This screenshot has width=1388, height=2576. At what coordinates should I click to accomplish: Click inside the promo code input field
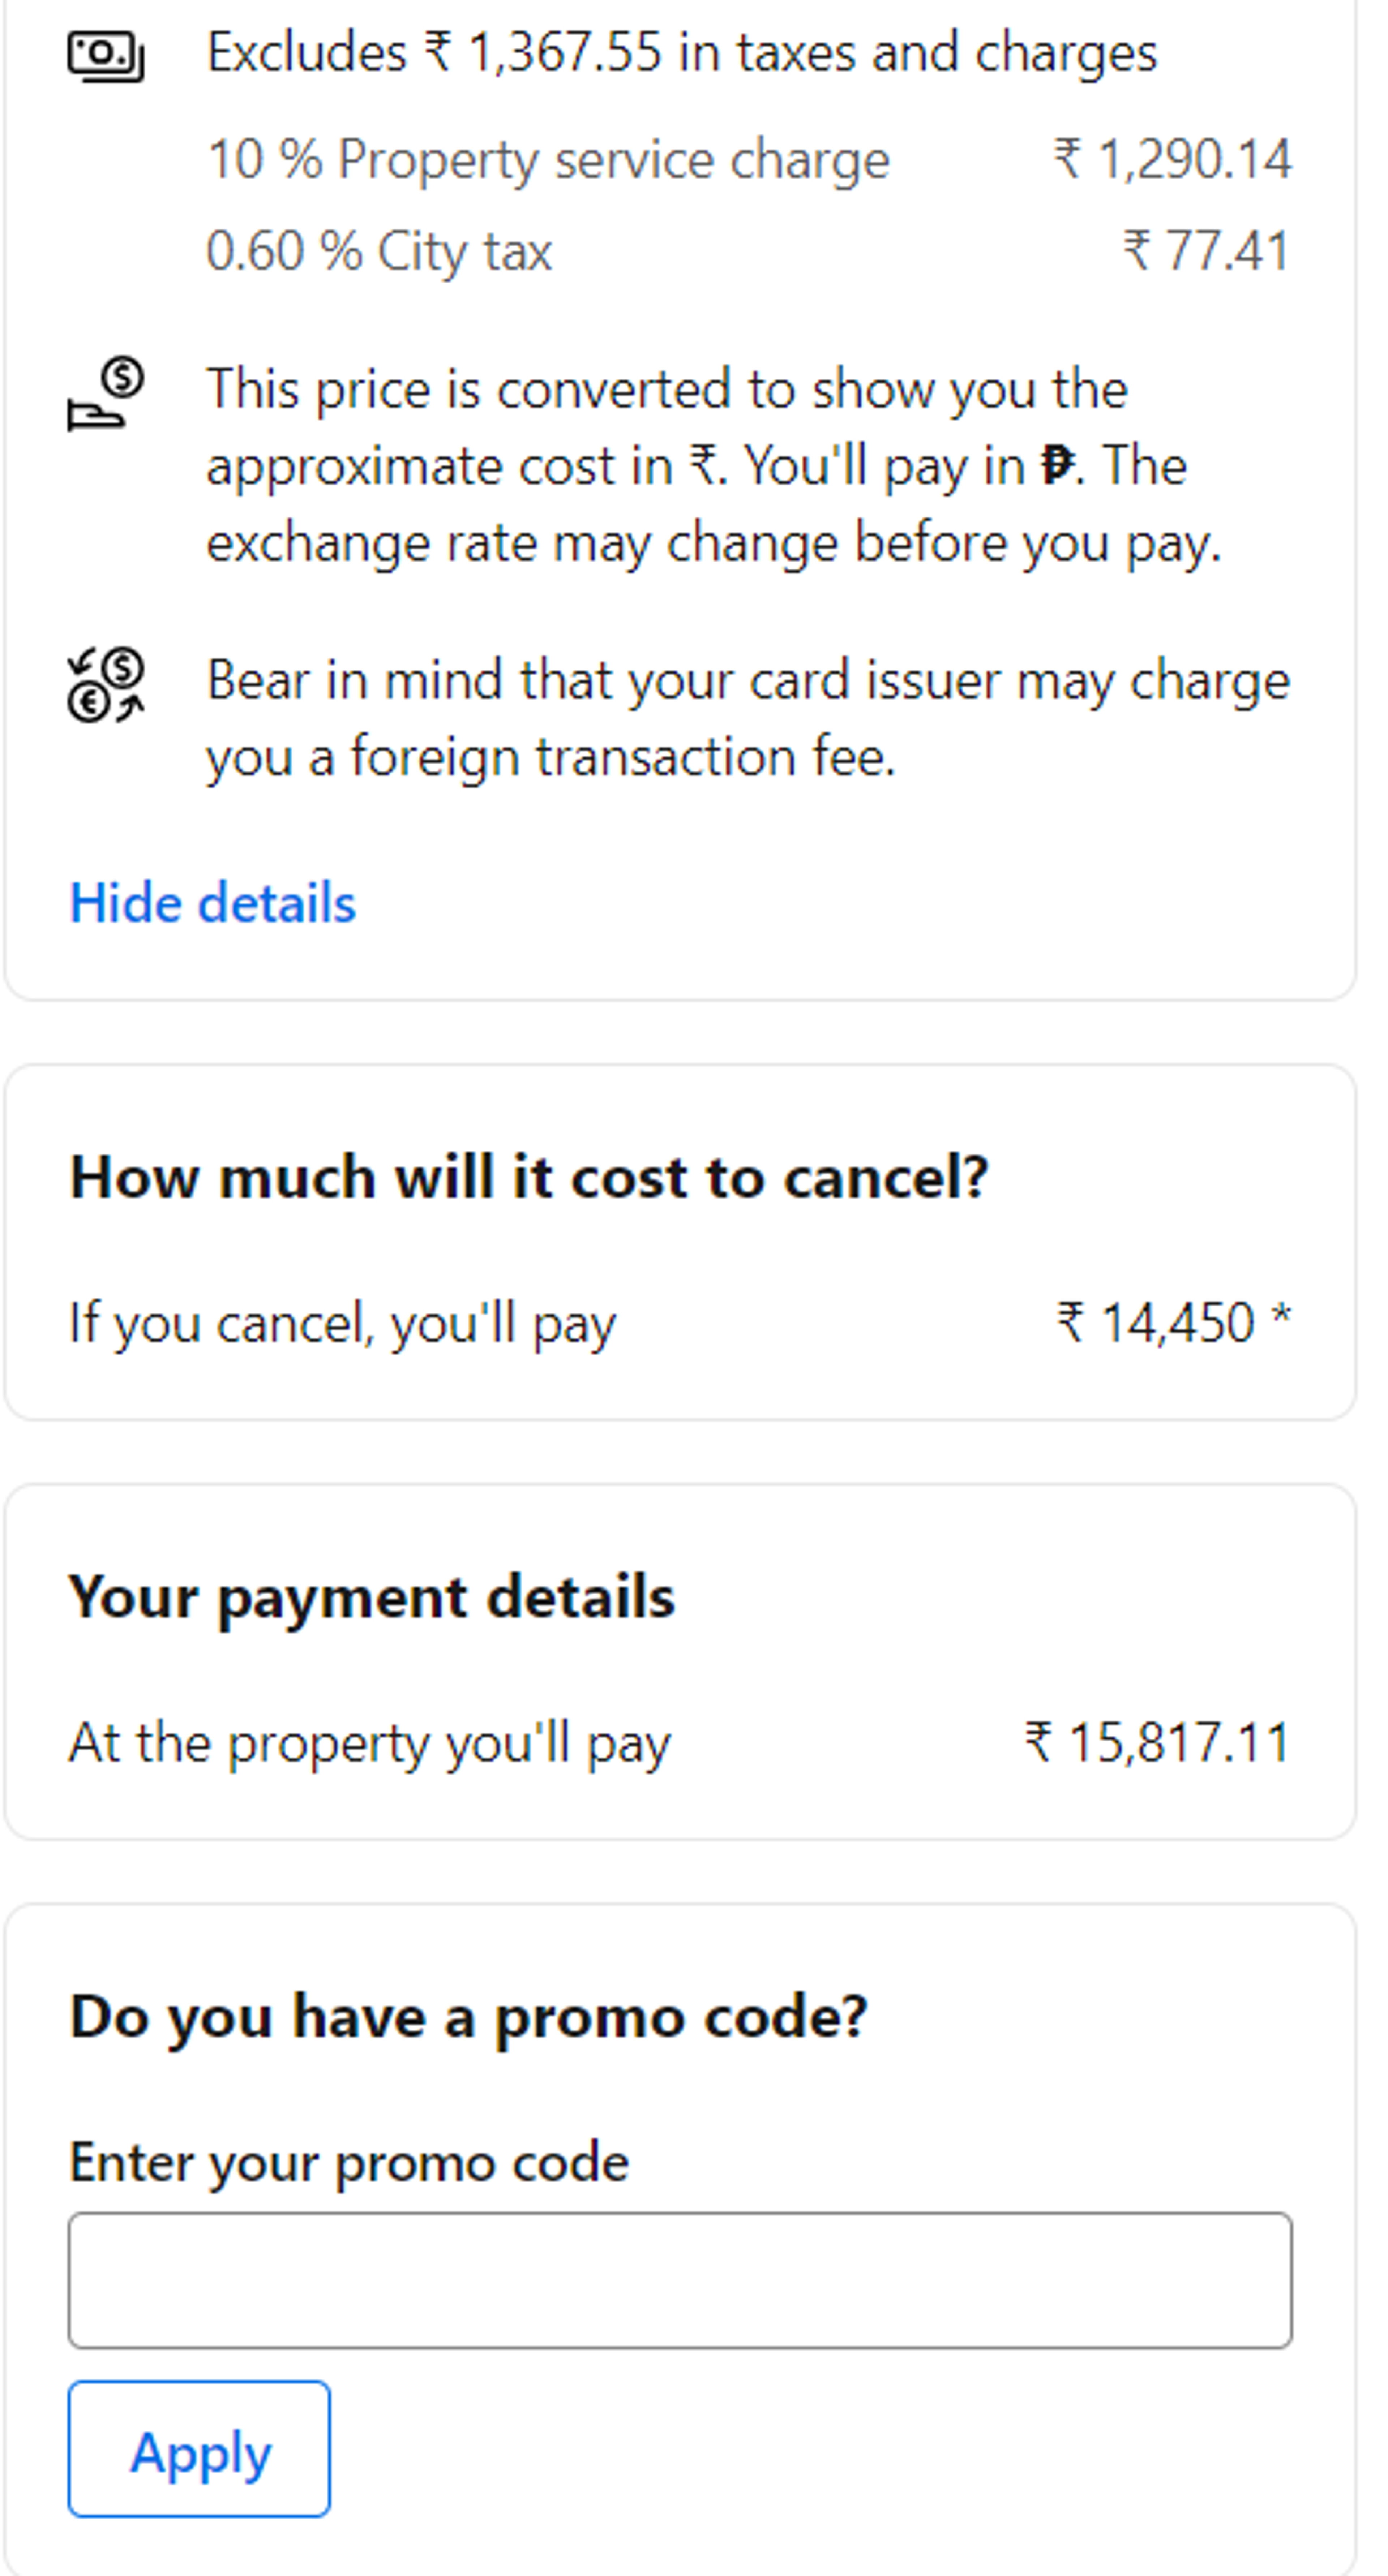(x=680, y=2280)
